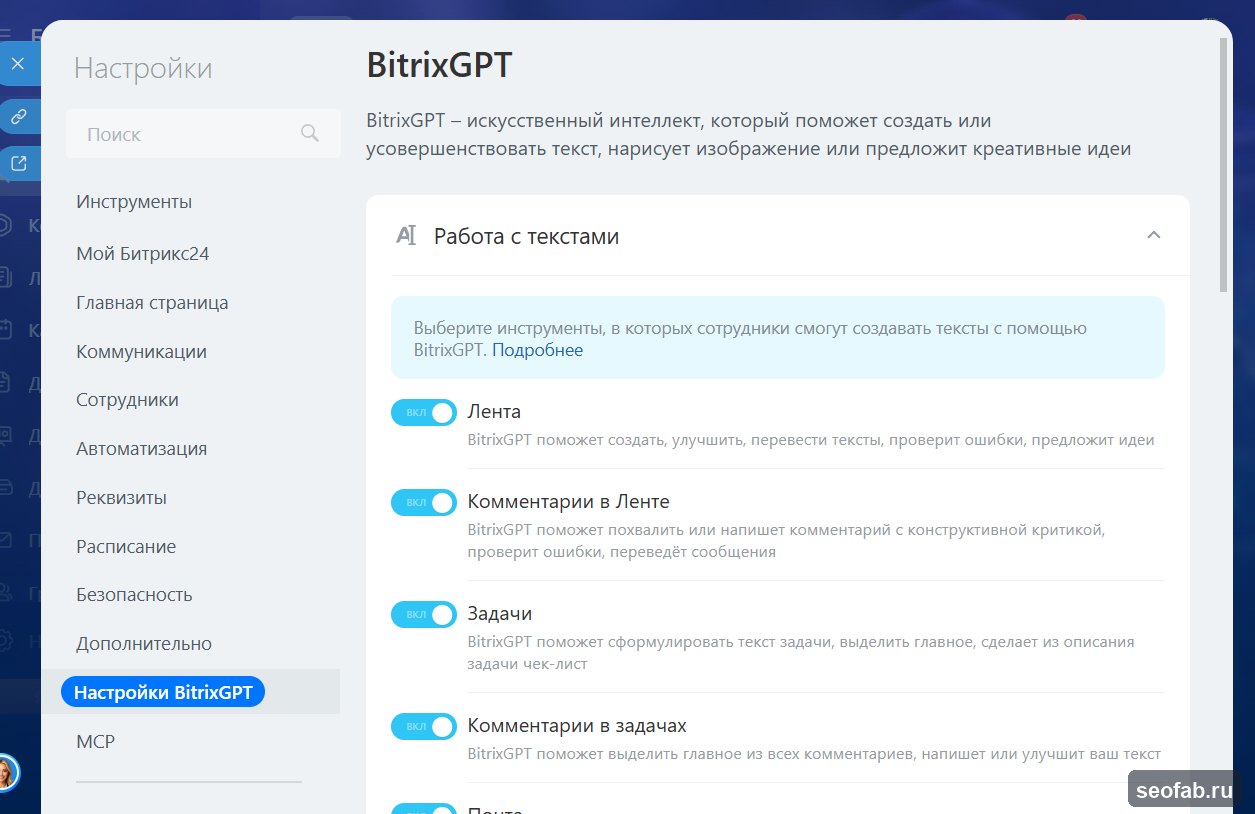The height and width of the screenshot is (814, 1255).
Task: Click the Задачи tool title
Action: [499, 614]
